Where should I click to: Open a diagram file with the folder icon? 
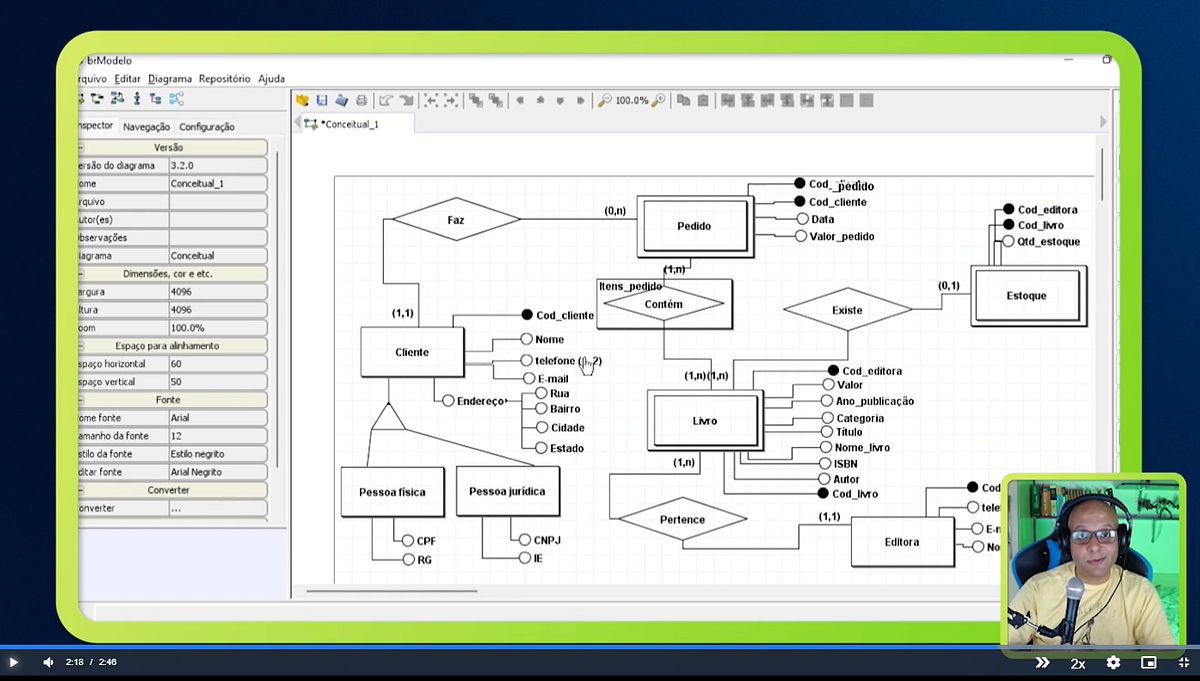[x=302, y=99]
